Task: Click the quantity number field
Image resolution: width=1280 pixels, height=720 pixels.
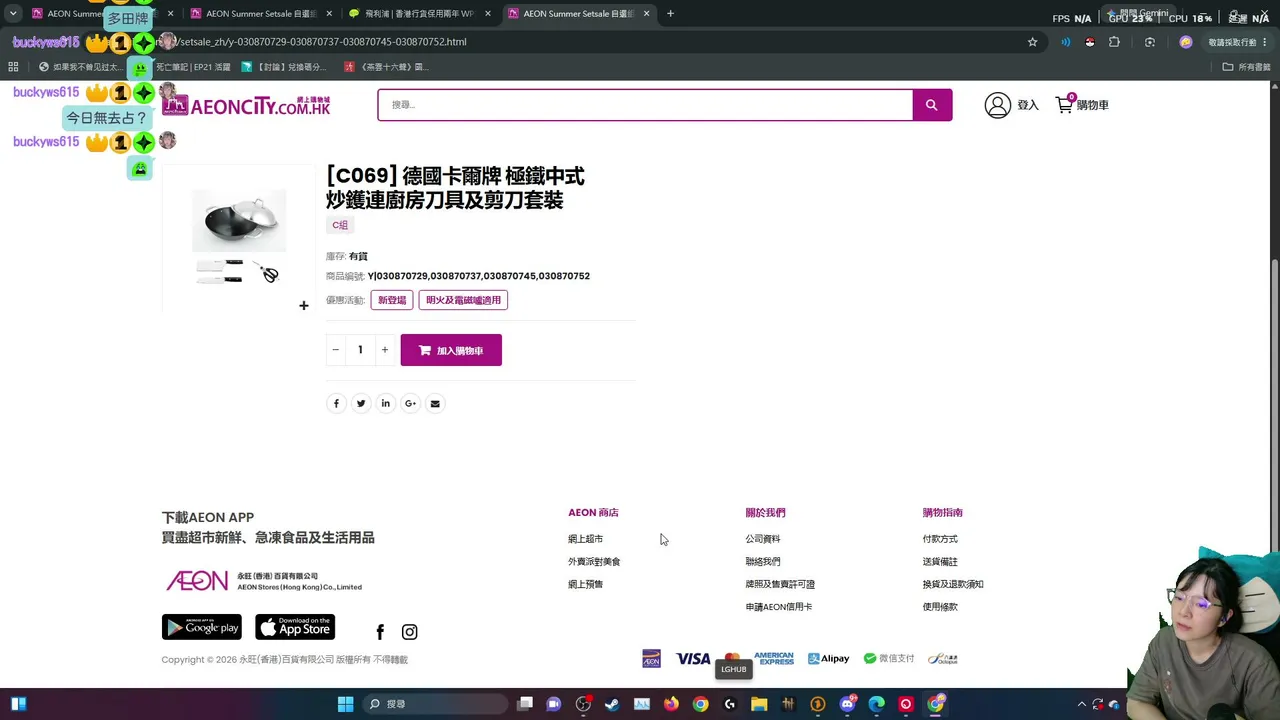Action: pyautogui.click(x=360, y=350)
